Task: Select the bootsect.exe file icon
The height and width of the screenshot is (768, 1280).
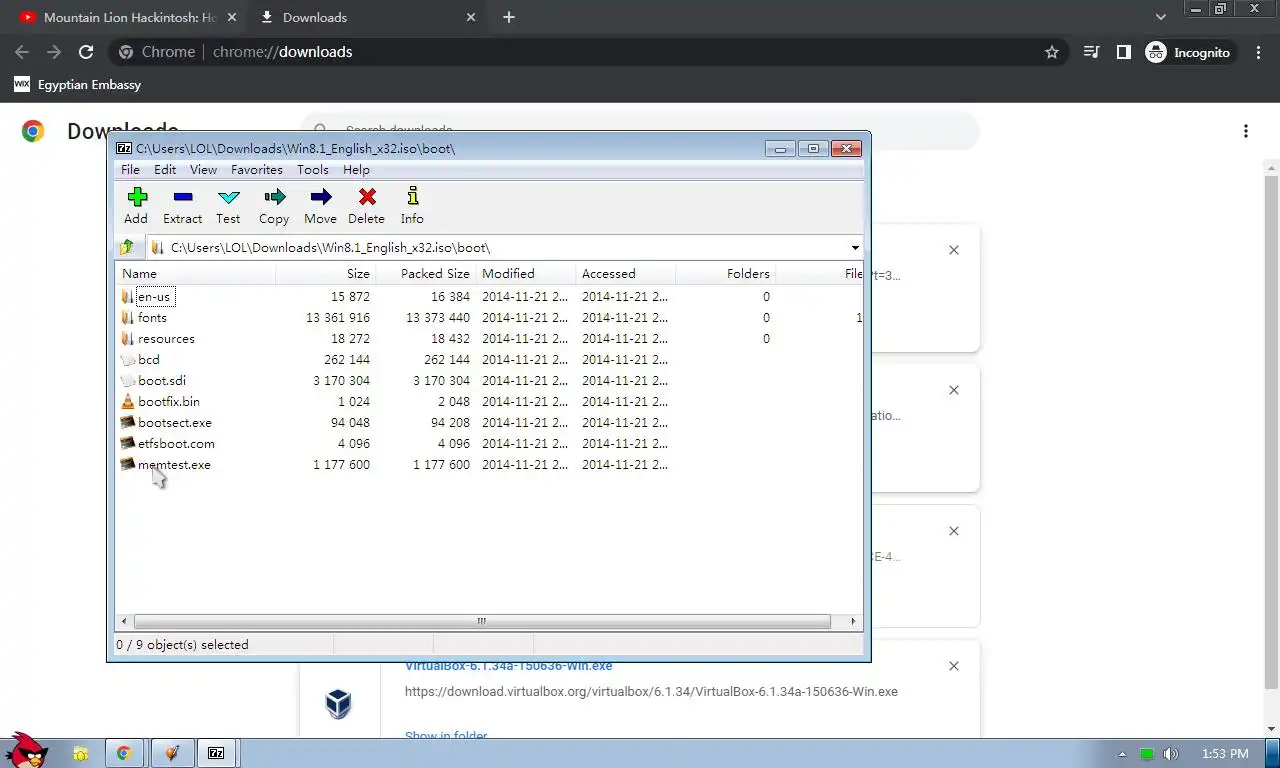Action: tap(127, 422)
